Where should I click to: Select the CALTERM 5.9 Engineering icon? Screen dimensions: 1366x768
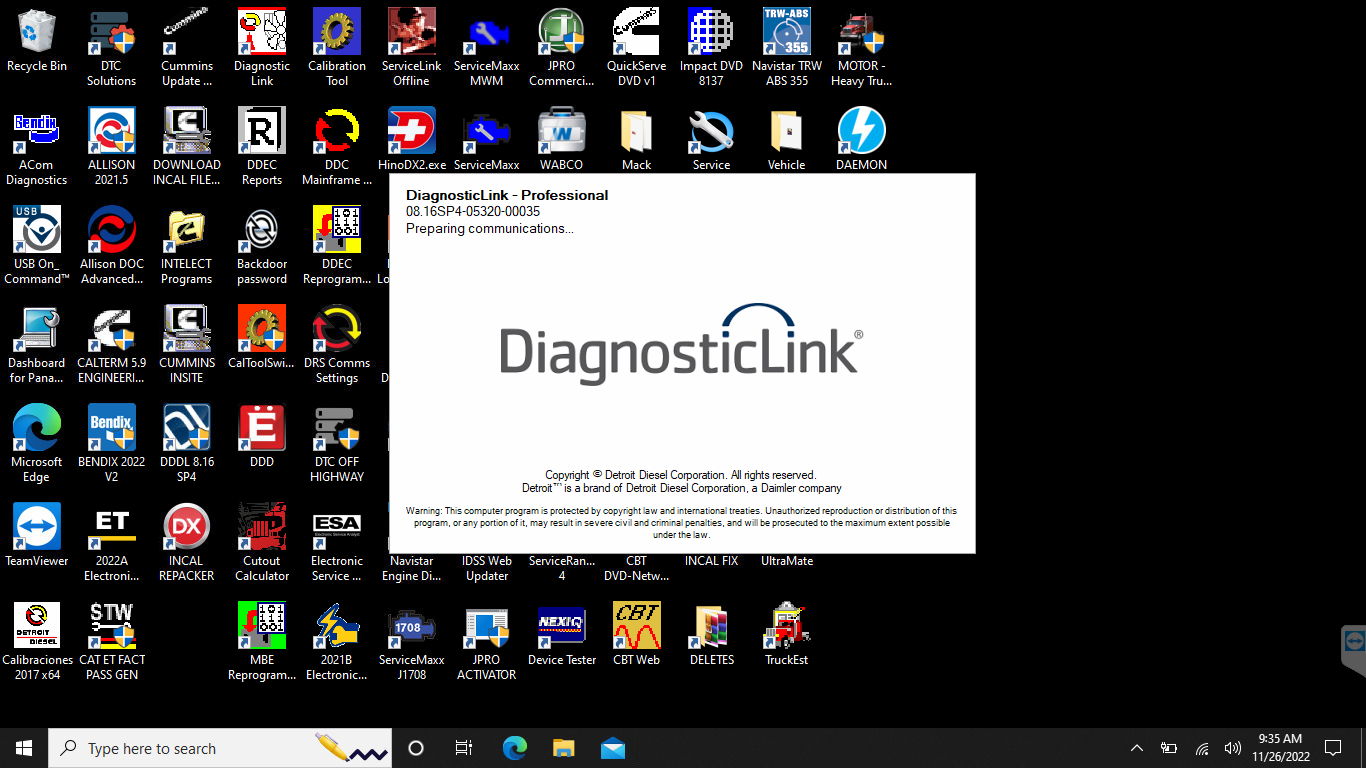pyautogui.click(x=112, y=330)
